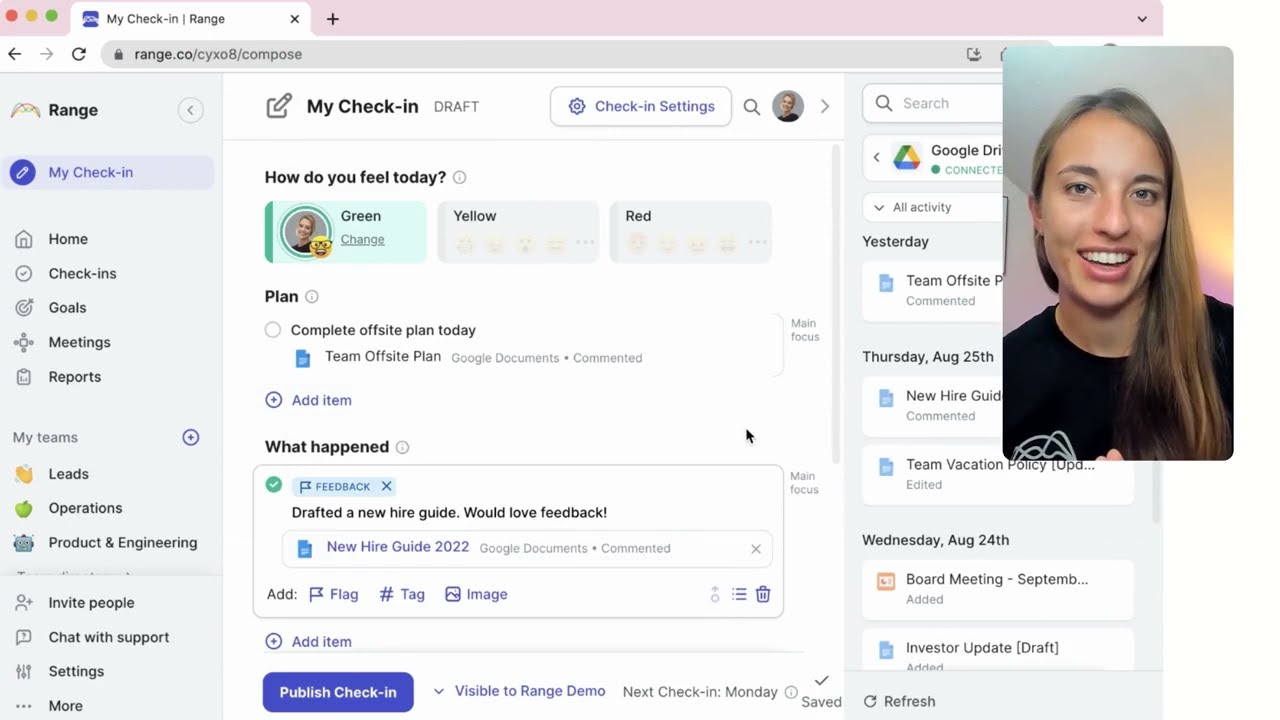Go back in browser history

pyautogui.click(x=15, y=54)
